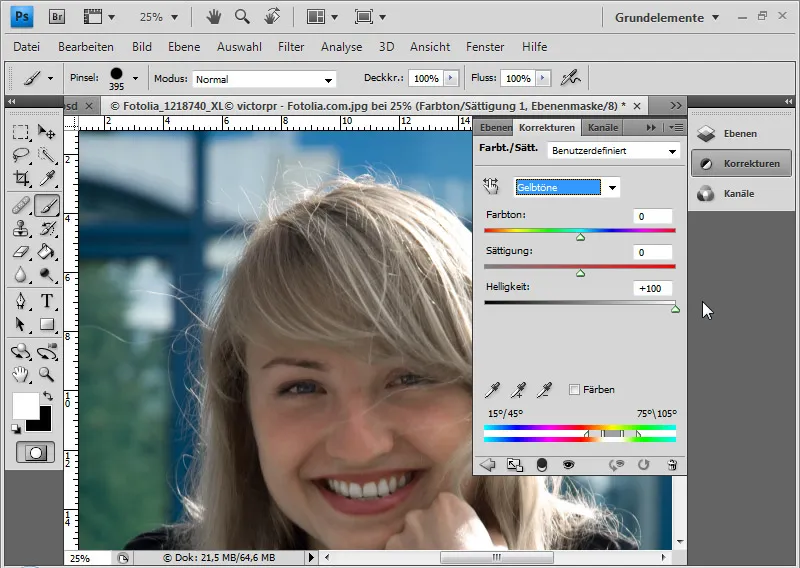This screenshot has height=568, width=800.
Task: Click the horizontal scrollbar thumb
Action: click(496, 557)
